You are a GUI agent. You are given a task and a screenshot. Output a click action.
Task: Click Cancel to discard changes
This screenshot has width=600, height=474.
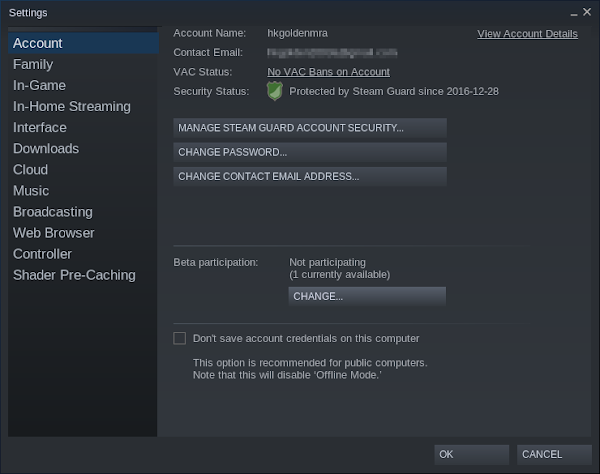[x=554, y=454]
